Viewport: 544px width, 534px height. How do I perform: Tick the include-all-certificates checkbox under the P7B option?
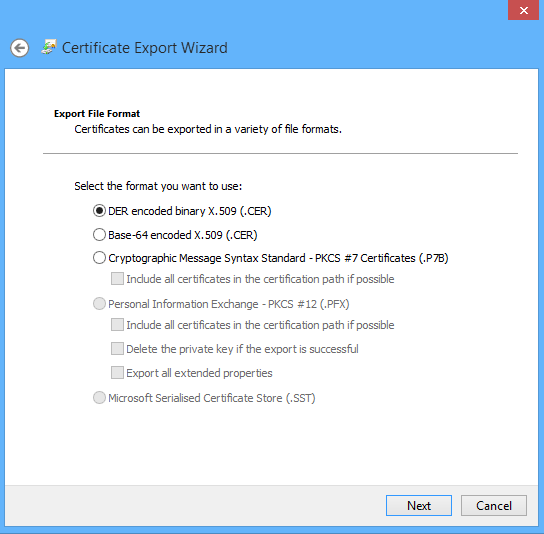coord(117,279)
